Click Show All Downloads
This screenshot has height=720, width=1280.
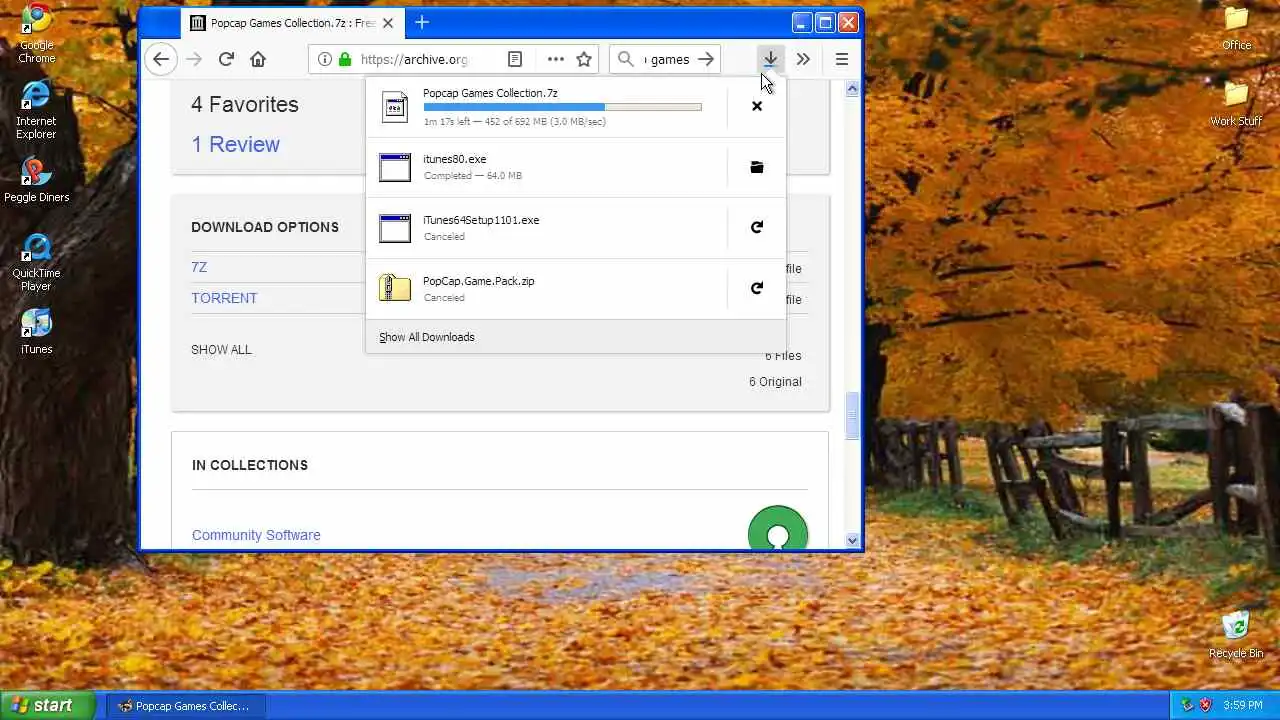click(x=427, y=337)
